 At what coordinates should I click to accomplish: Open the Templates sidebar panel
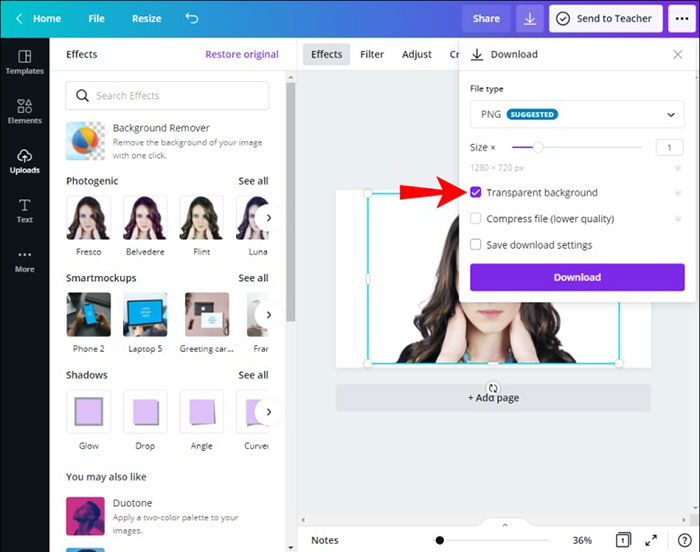pos(24,61)
